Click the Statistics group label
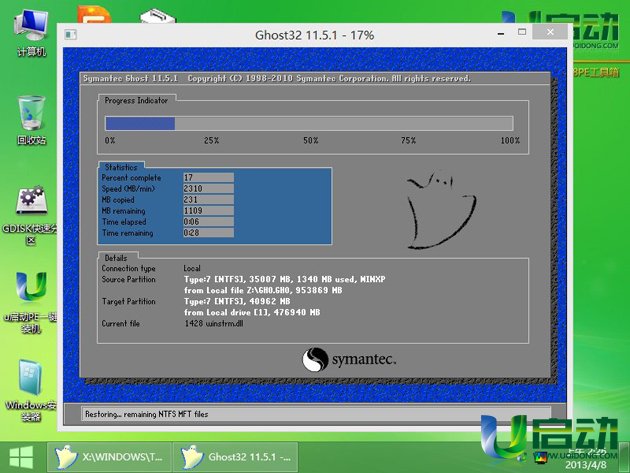This screenshot has width=630, height=473. (x=121, y=167)
